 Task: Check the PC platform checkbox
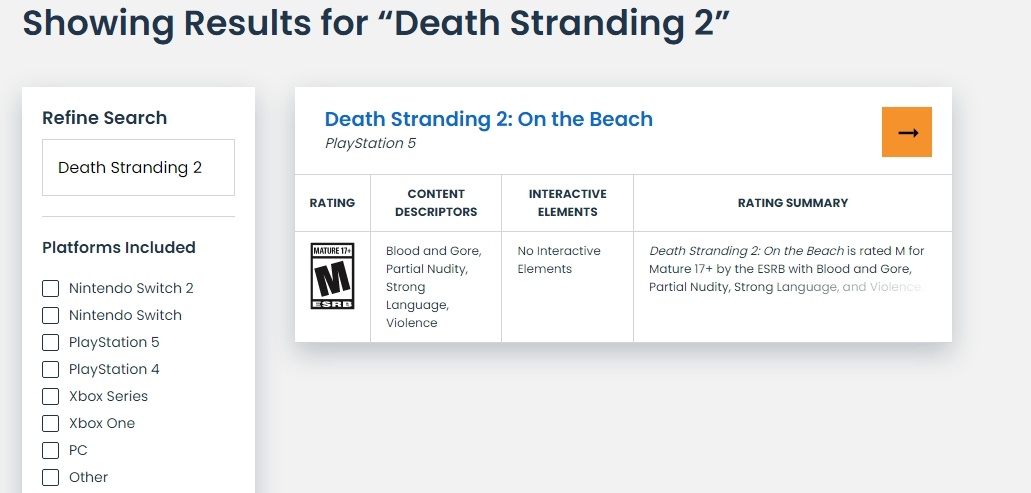(51, 451)
